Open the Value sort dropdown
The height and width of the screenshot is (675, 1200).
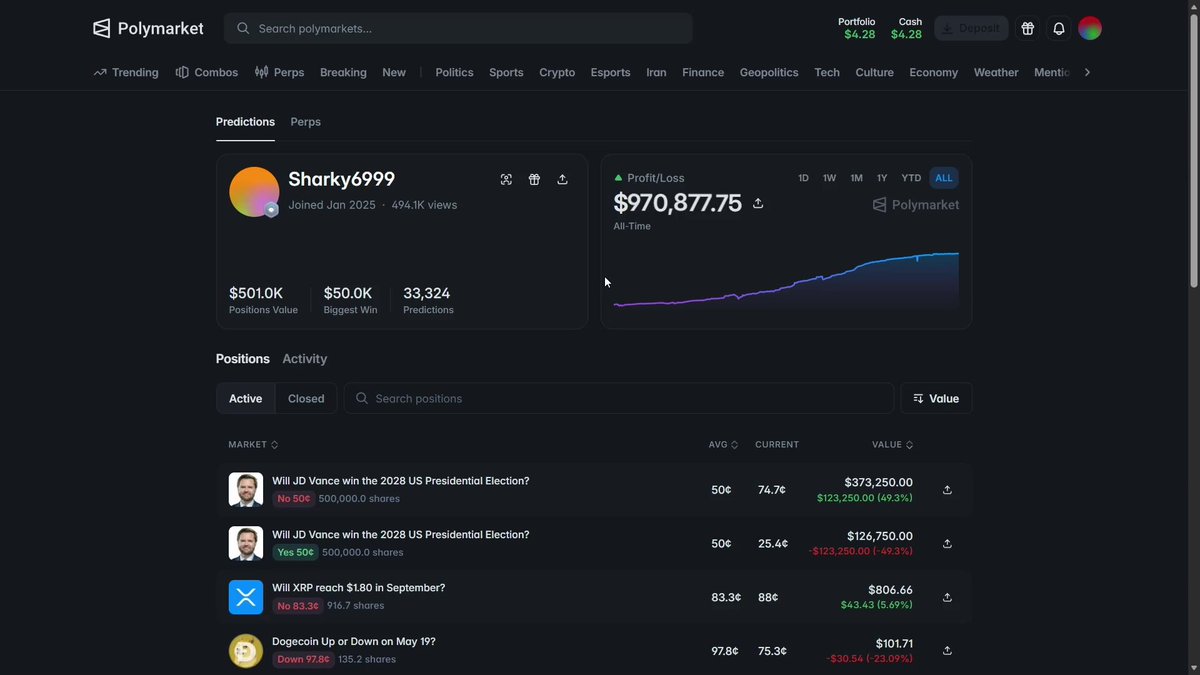click(936, 398)
